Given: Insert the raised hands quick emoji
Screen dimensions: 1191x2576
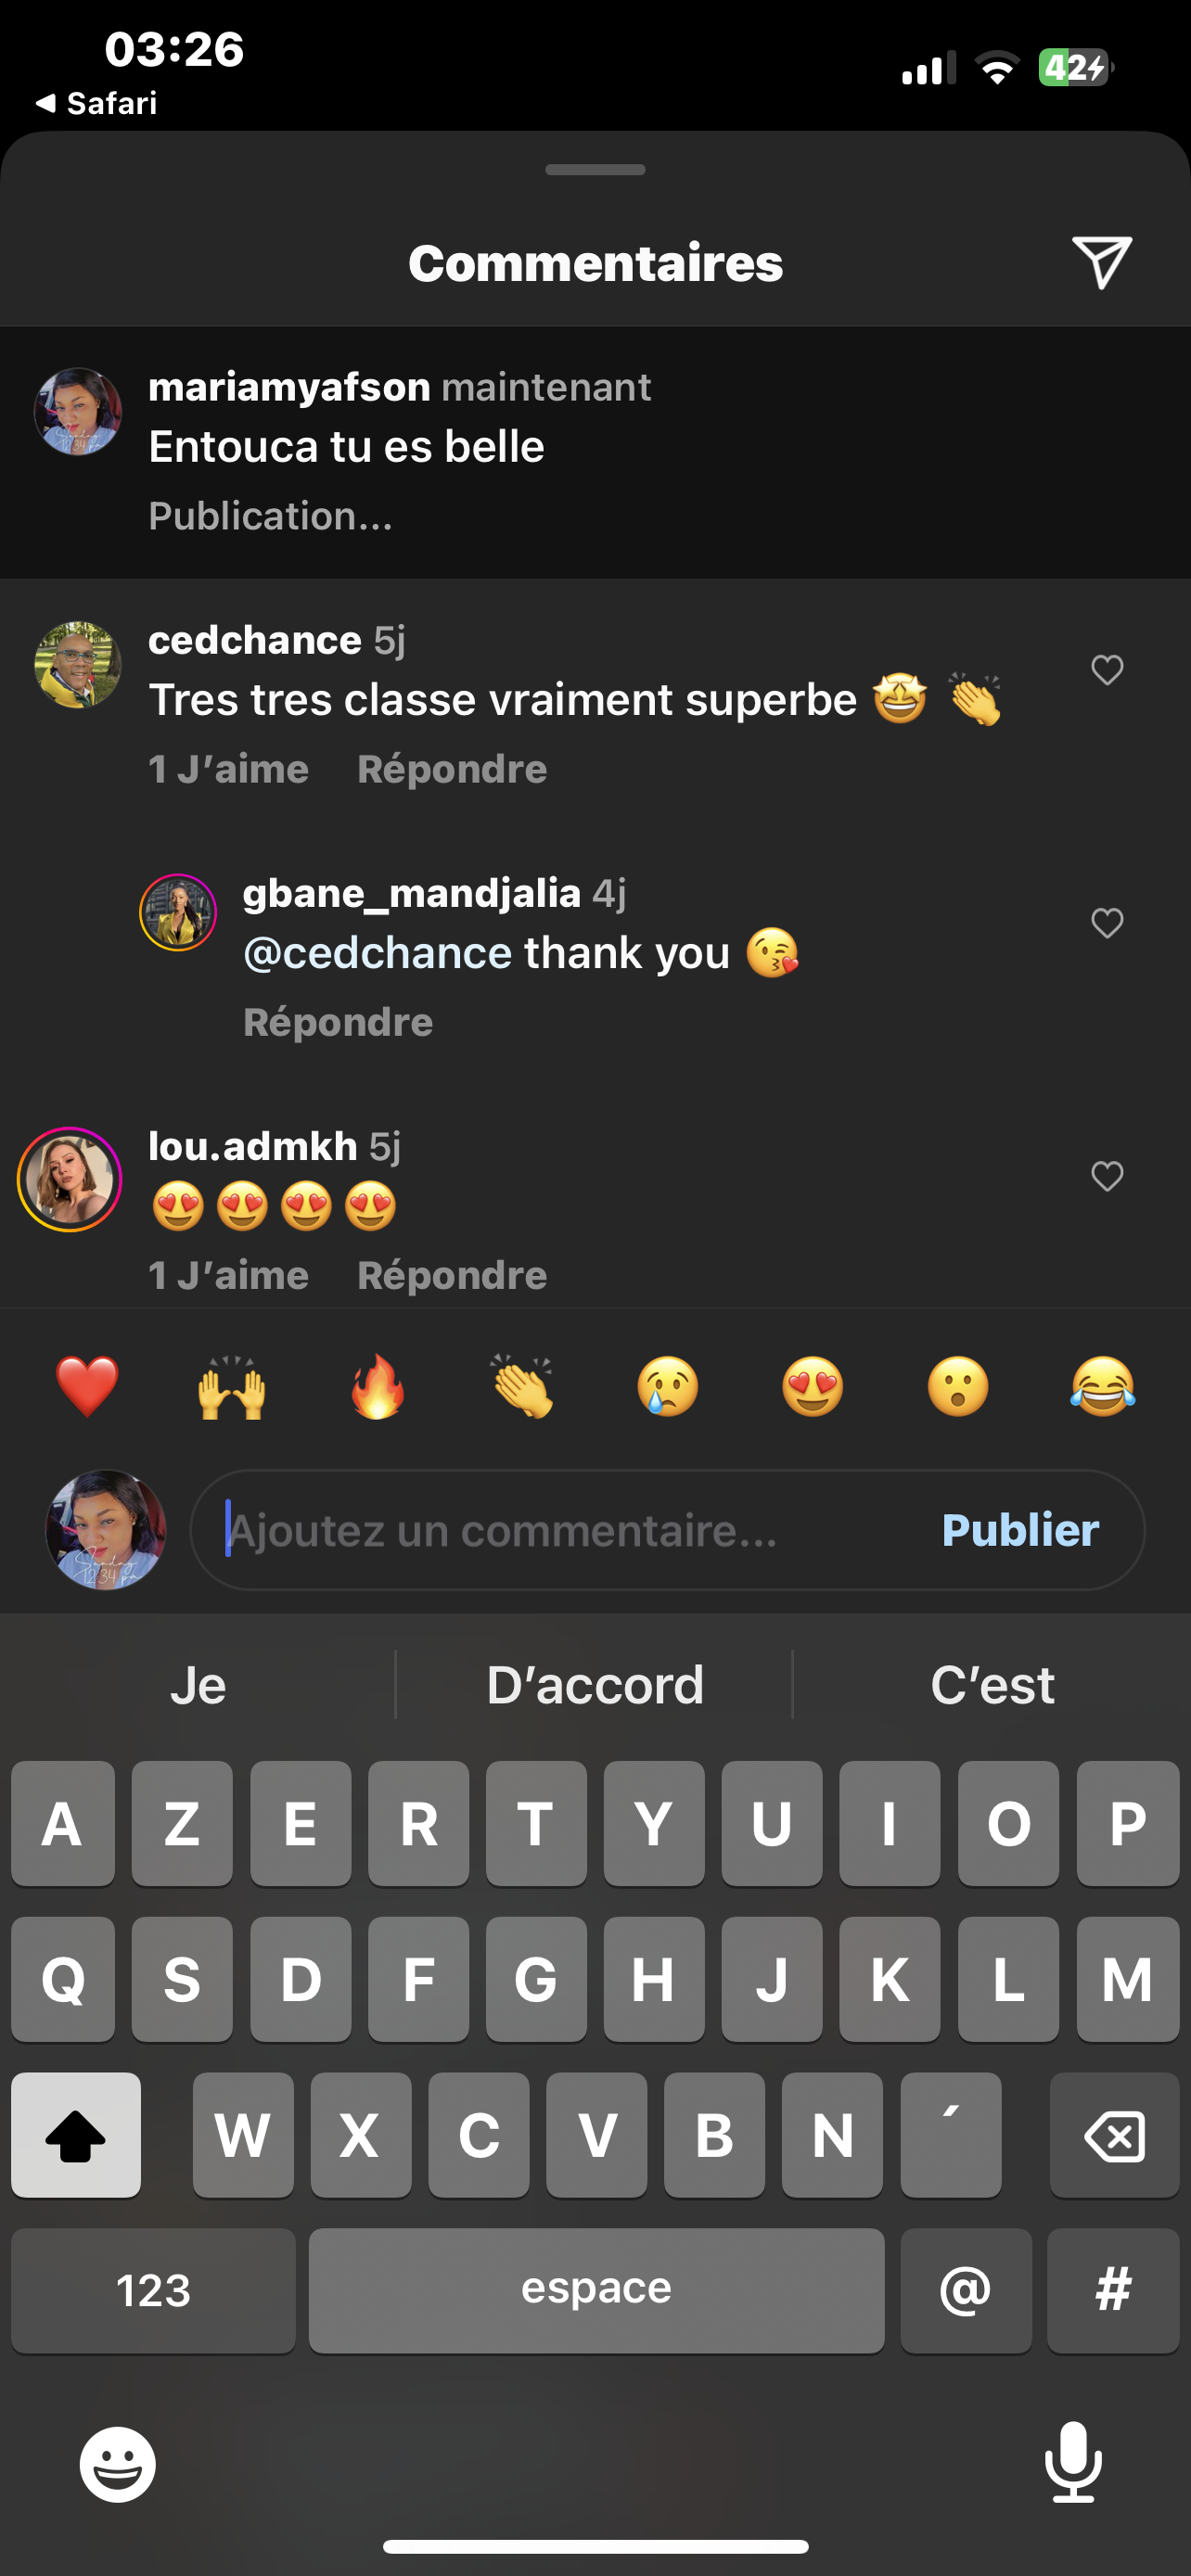Looking at the screenshot, I should (232, 1387).
